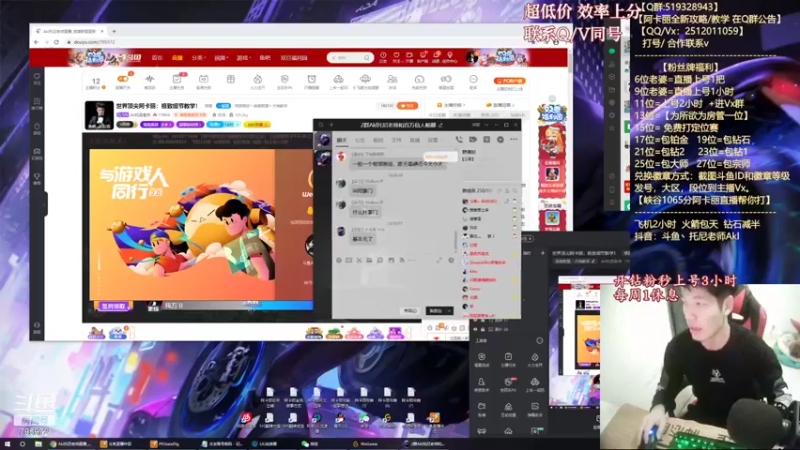
Task: Open the Windows Start button
Action: pyautogui.click(x=7, y=444)
